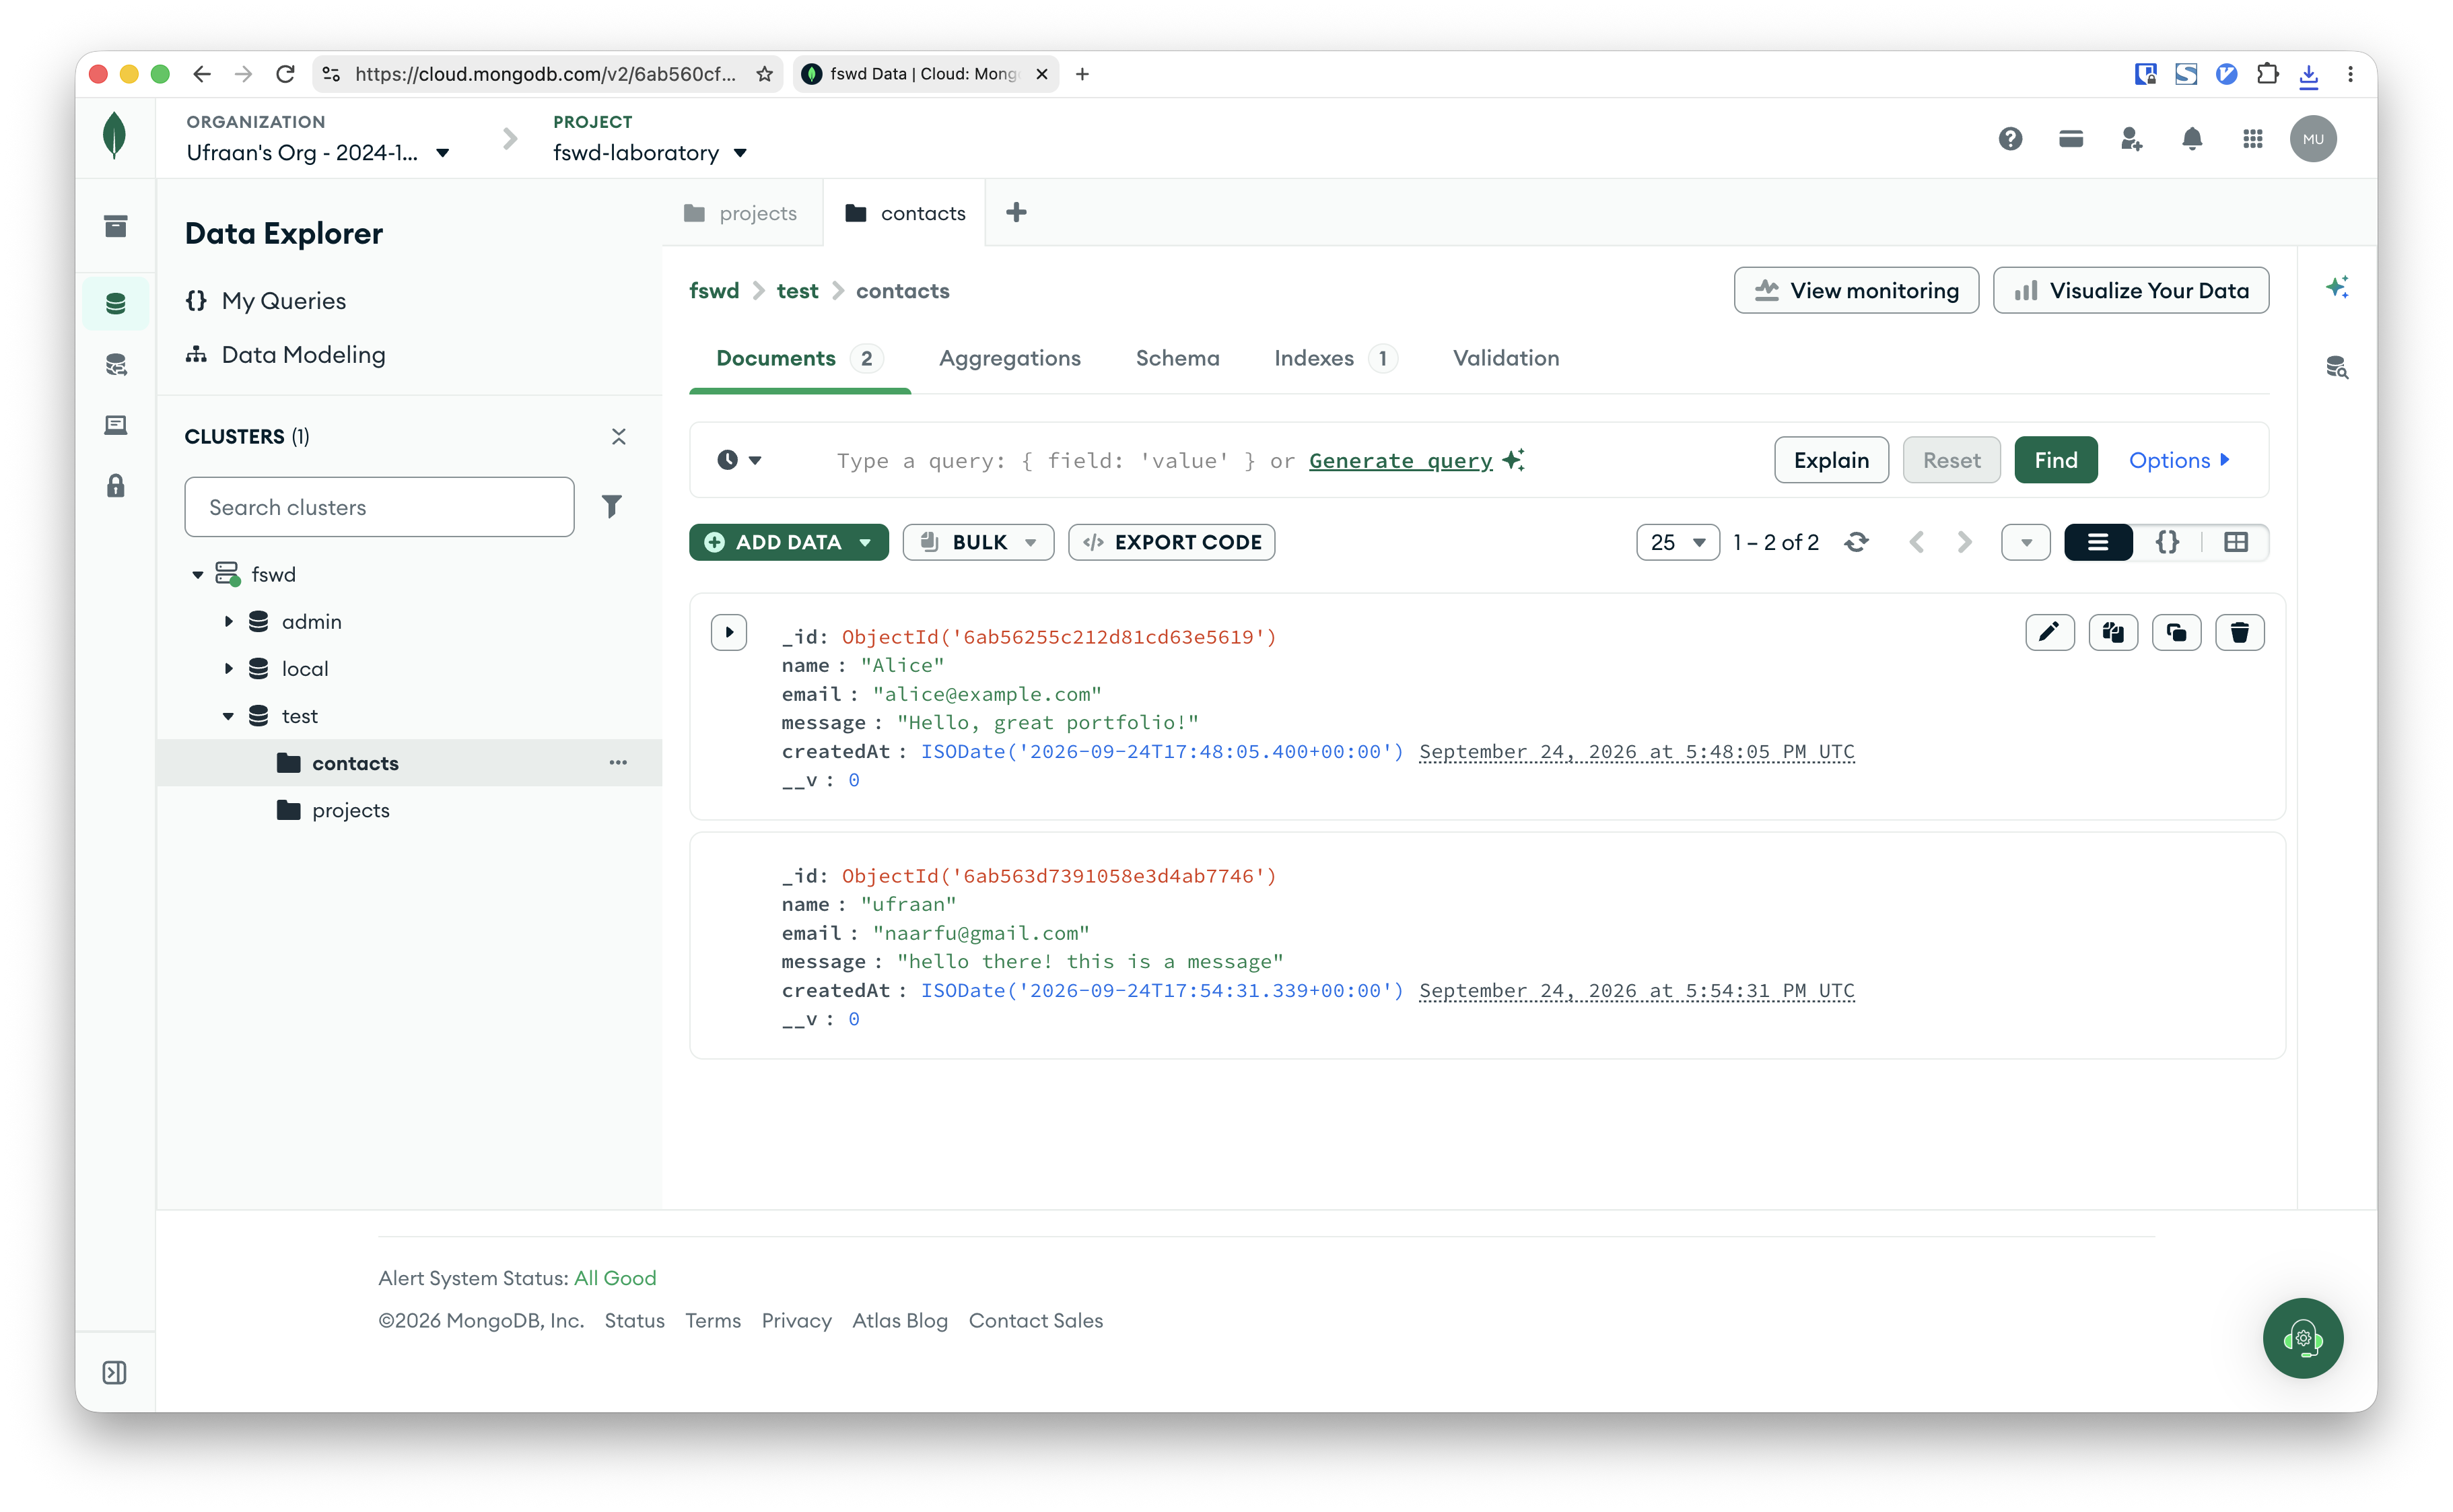This screenshot has height=1512, width=2453.
Task: Open the 25 per page dropdown
Action: tap(1677, 542)
